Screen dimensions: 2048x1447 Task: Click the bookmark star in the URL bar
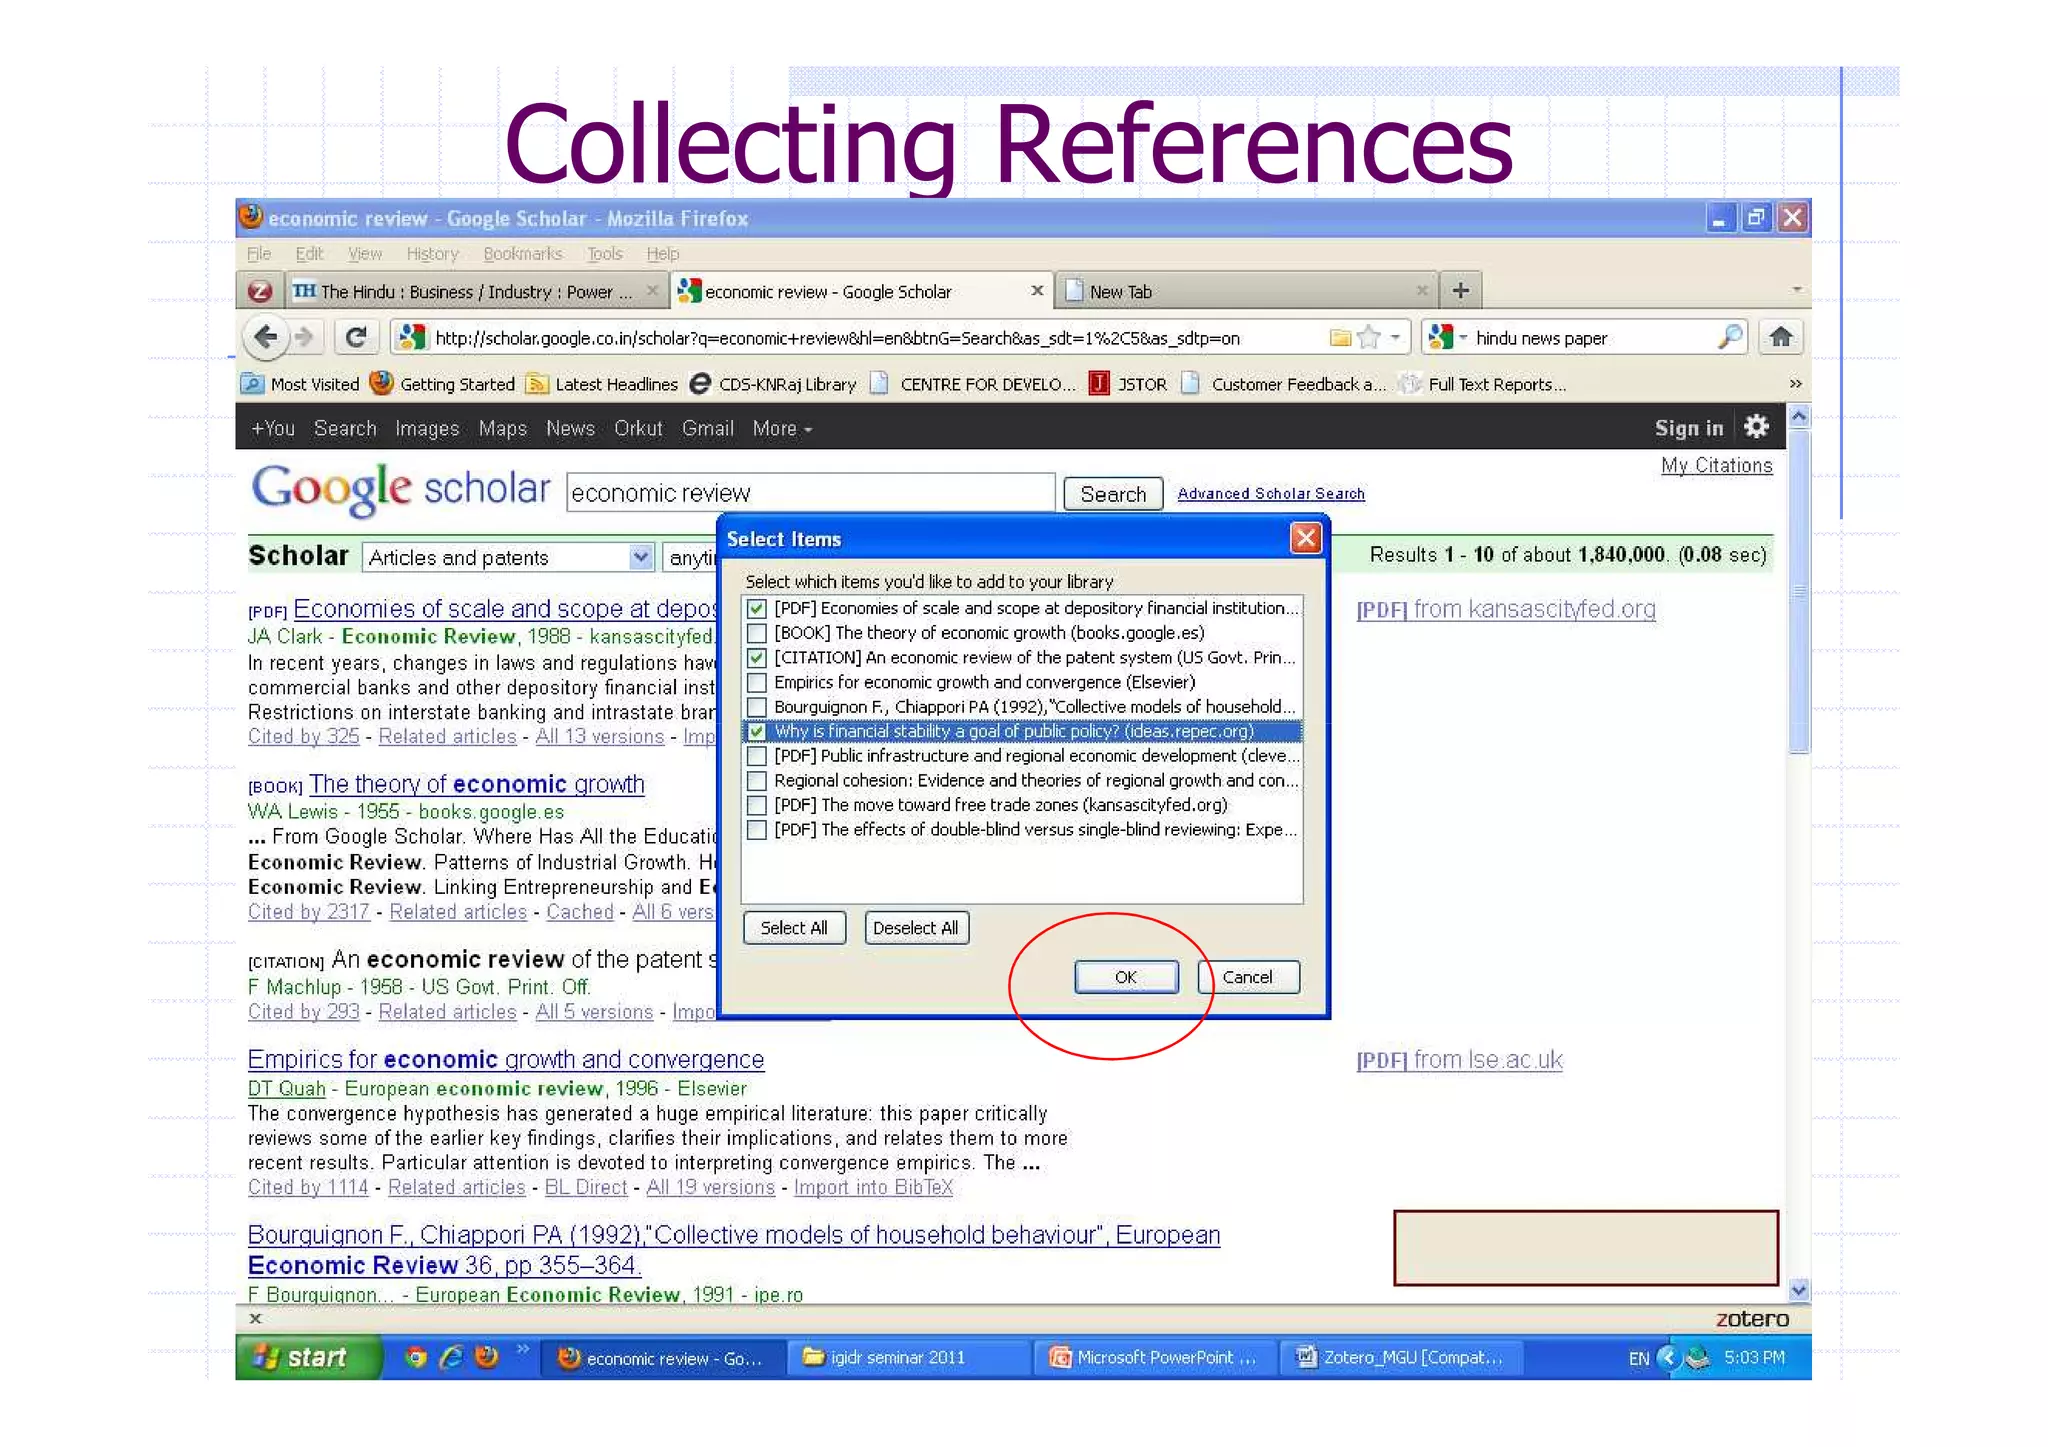[x=1369, y=338]
